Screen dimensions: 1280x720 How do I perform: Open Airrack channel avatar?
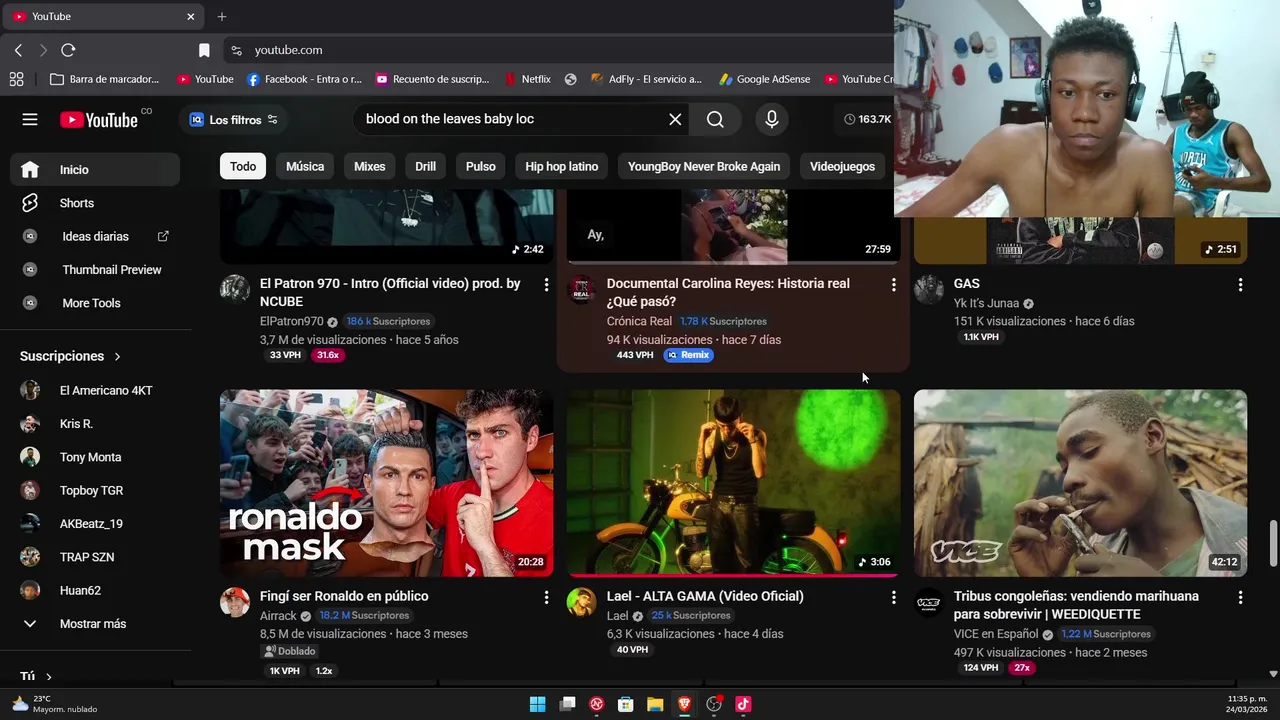235,602
